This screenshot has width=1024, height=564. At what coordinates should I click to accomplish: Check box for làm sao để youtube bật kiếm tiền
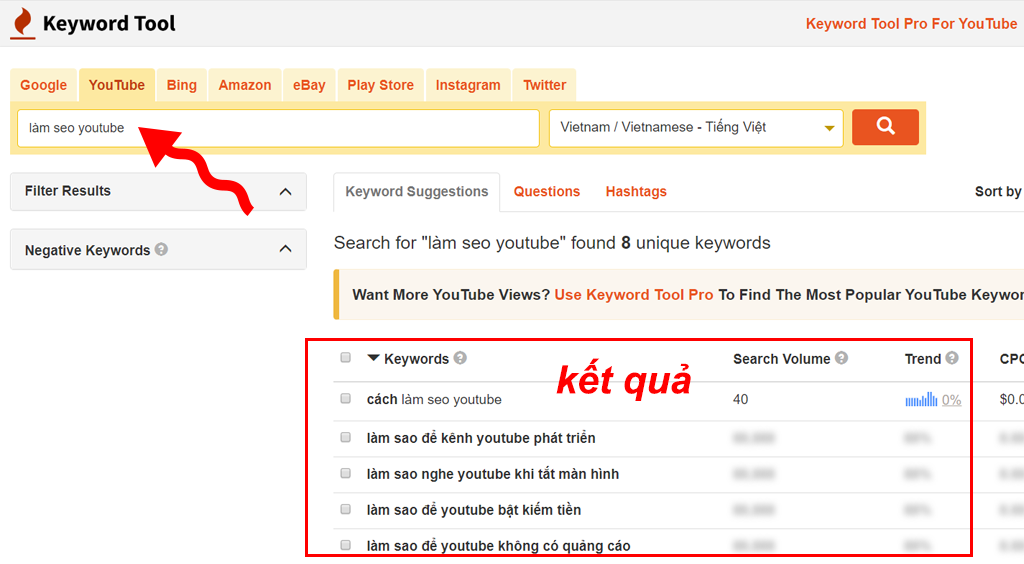345,509
